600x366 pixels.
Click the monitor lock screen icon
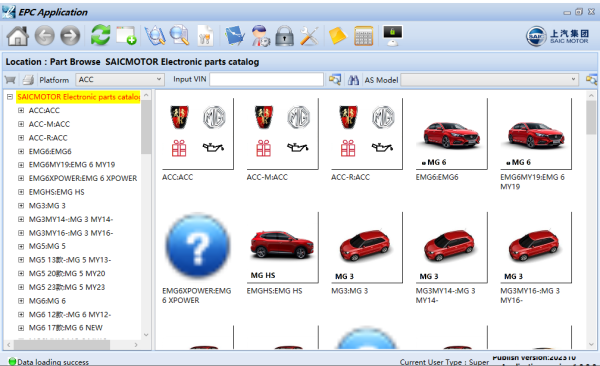point(393,36)
